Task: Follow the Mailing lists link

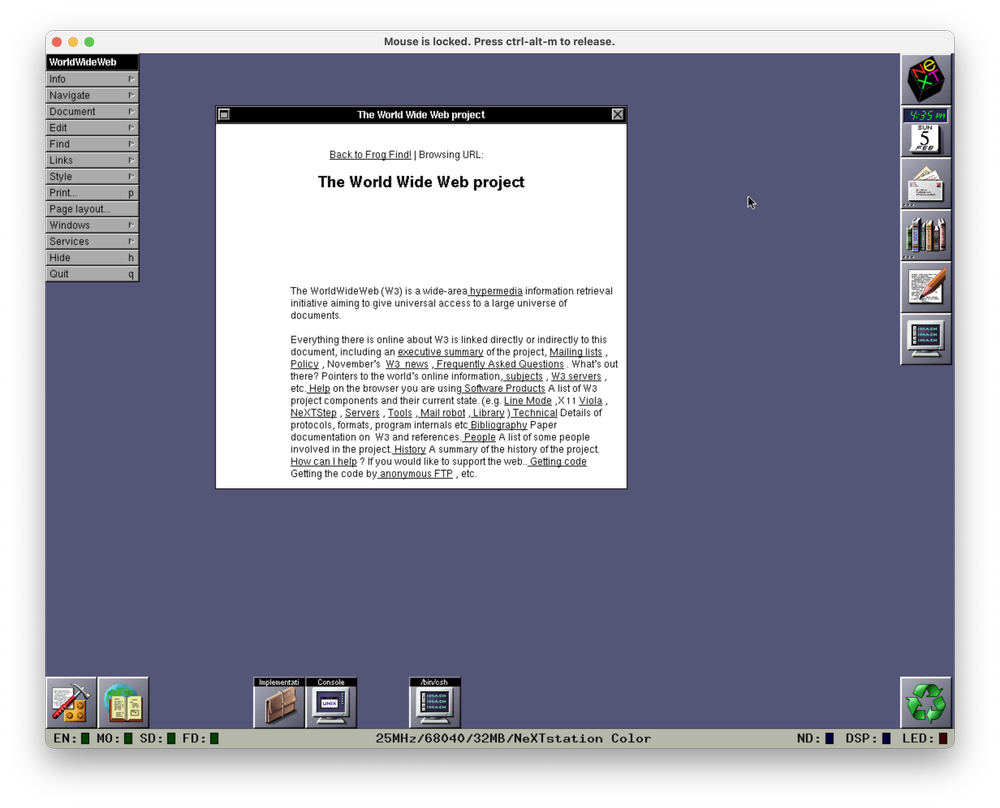Action: pos(575,352)
